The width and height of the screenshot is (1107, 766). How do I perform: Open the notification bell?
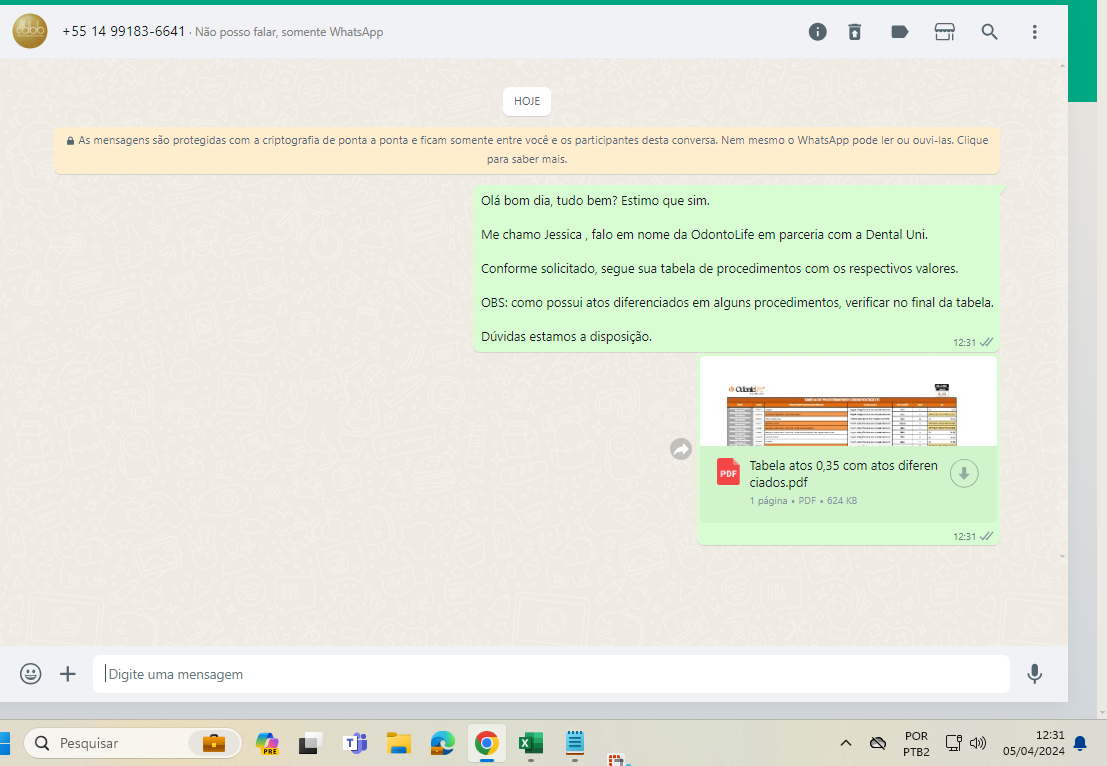(1080, 743)
